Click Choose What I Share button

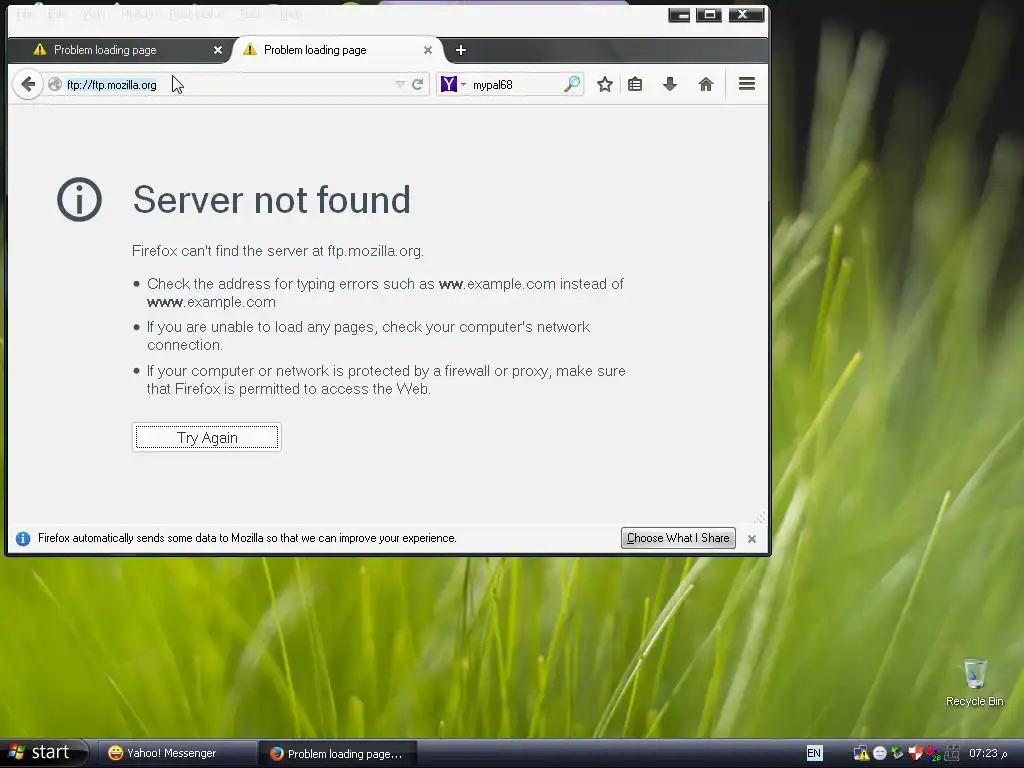[678, 538]
